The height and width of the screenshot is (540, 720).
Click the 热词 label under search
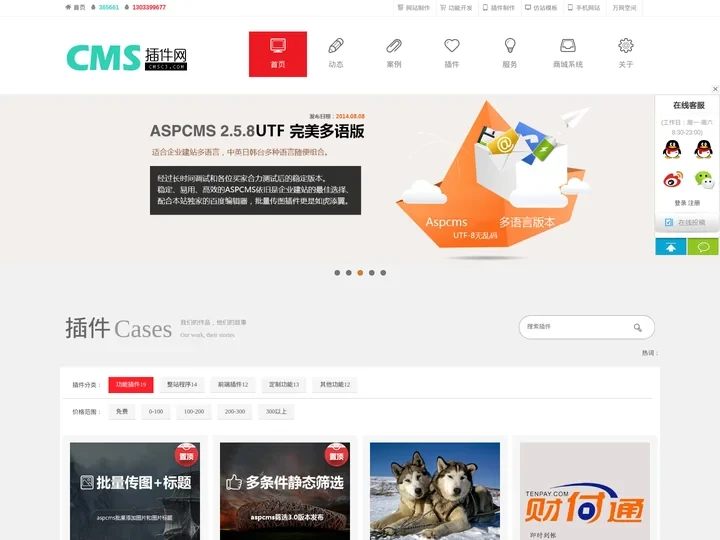(x=650, y=353)
